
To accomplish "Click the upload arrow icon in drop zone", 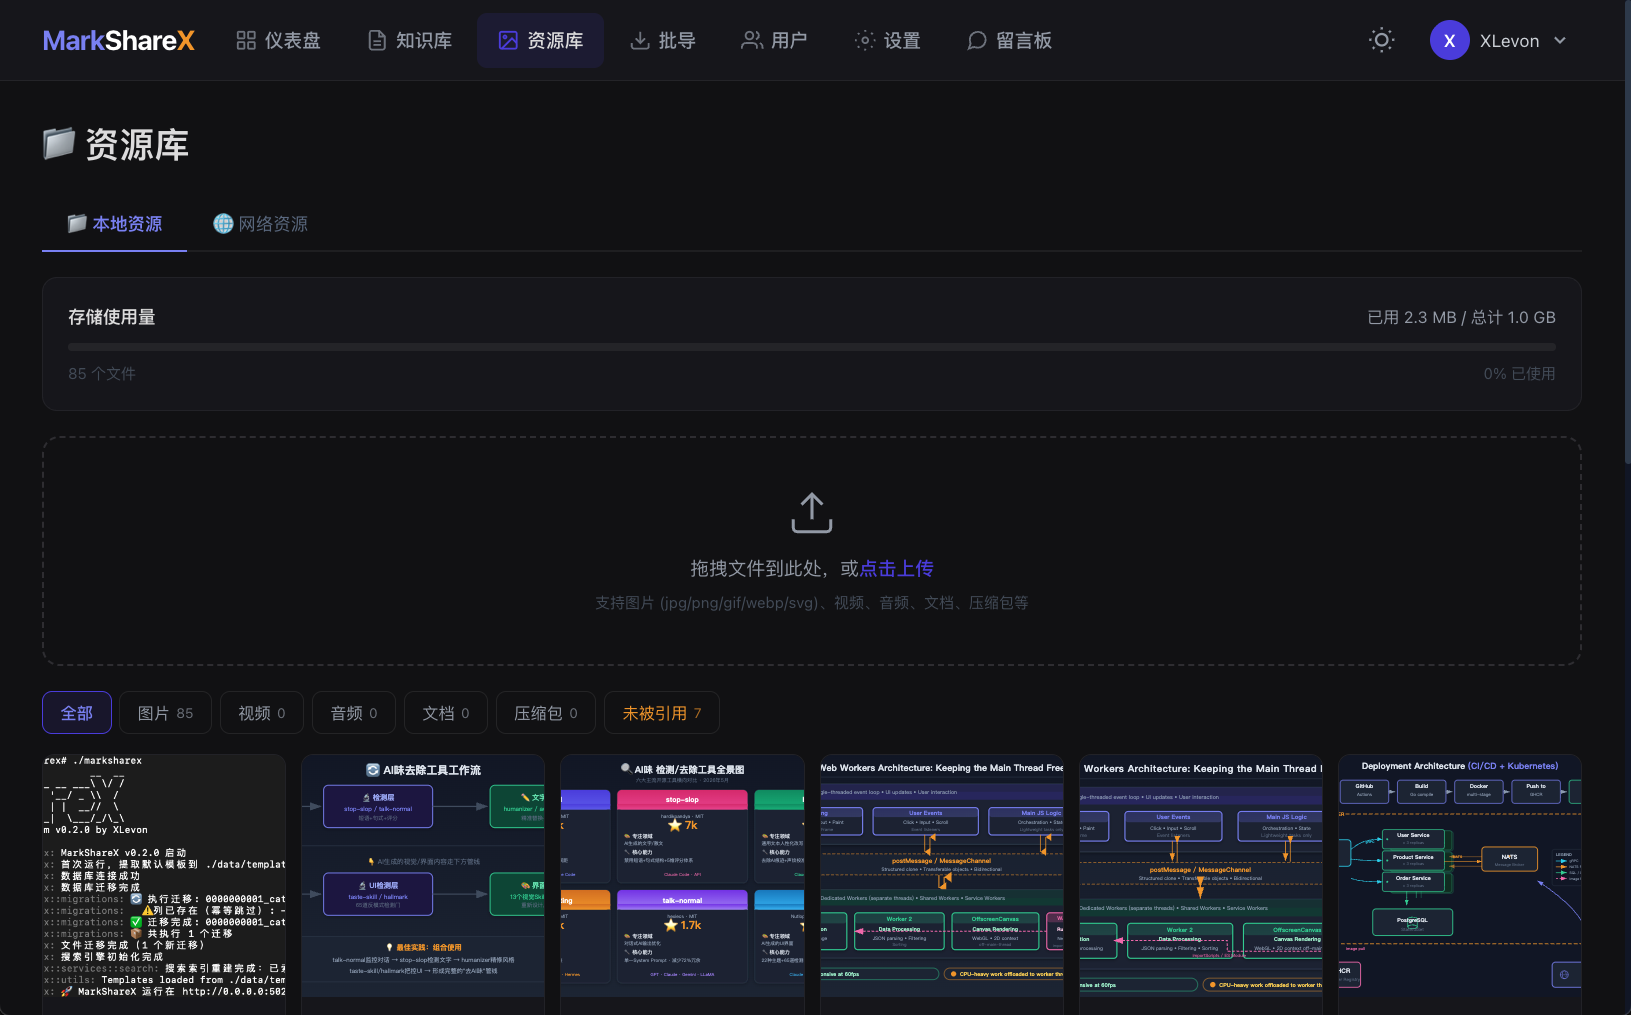I will (812, 513).
